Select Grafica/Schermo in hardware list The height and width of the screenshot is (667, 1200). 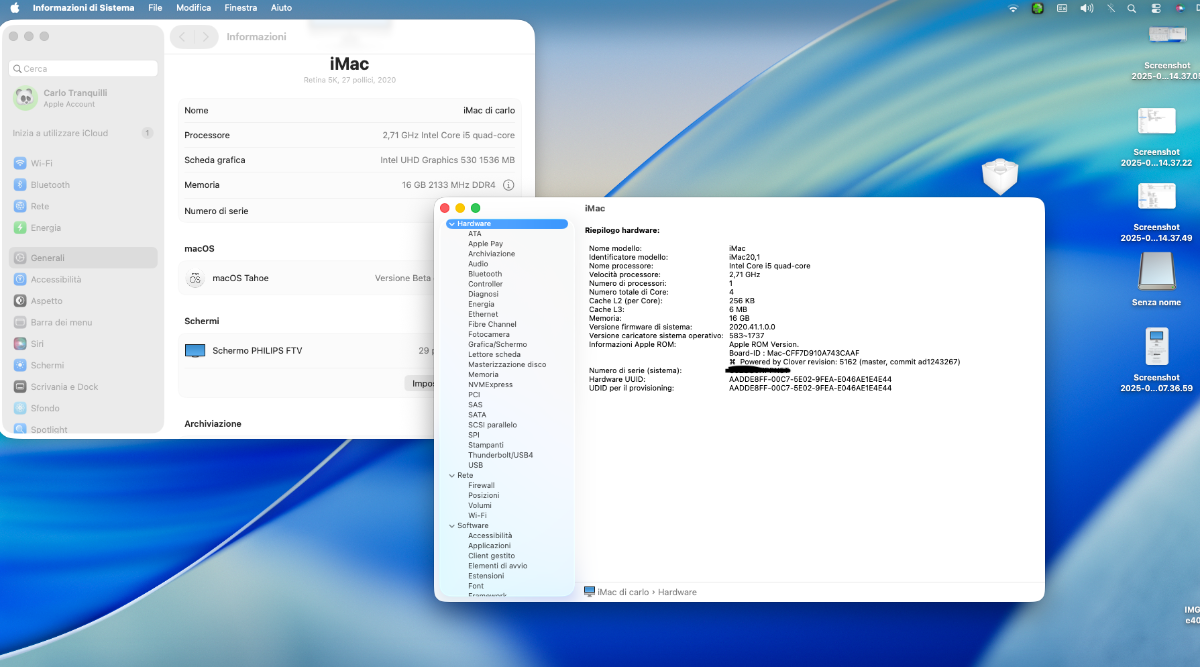497,344
